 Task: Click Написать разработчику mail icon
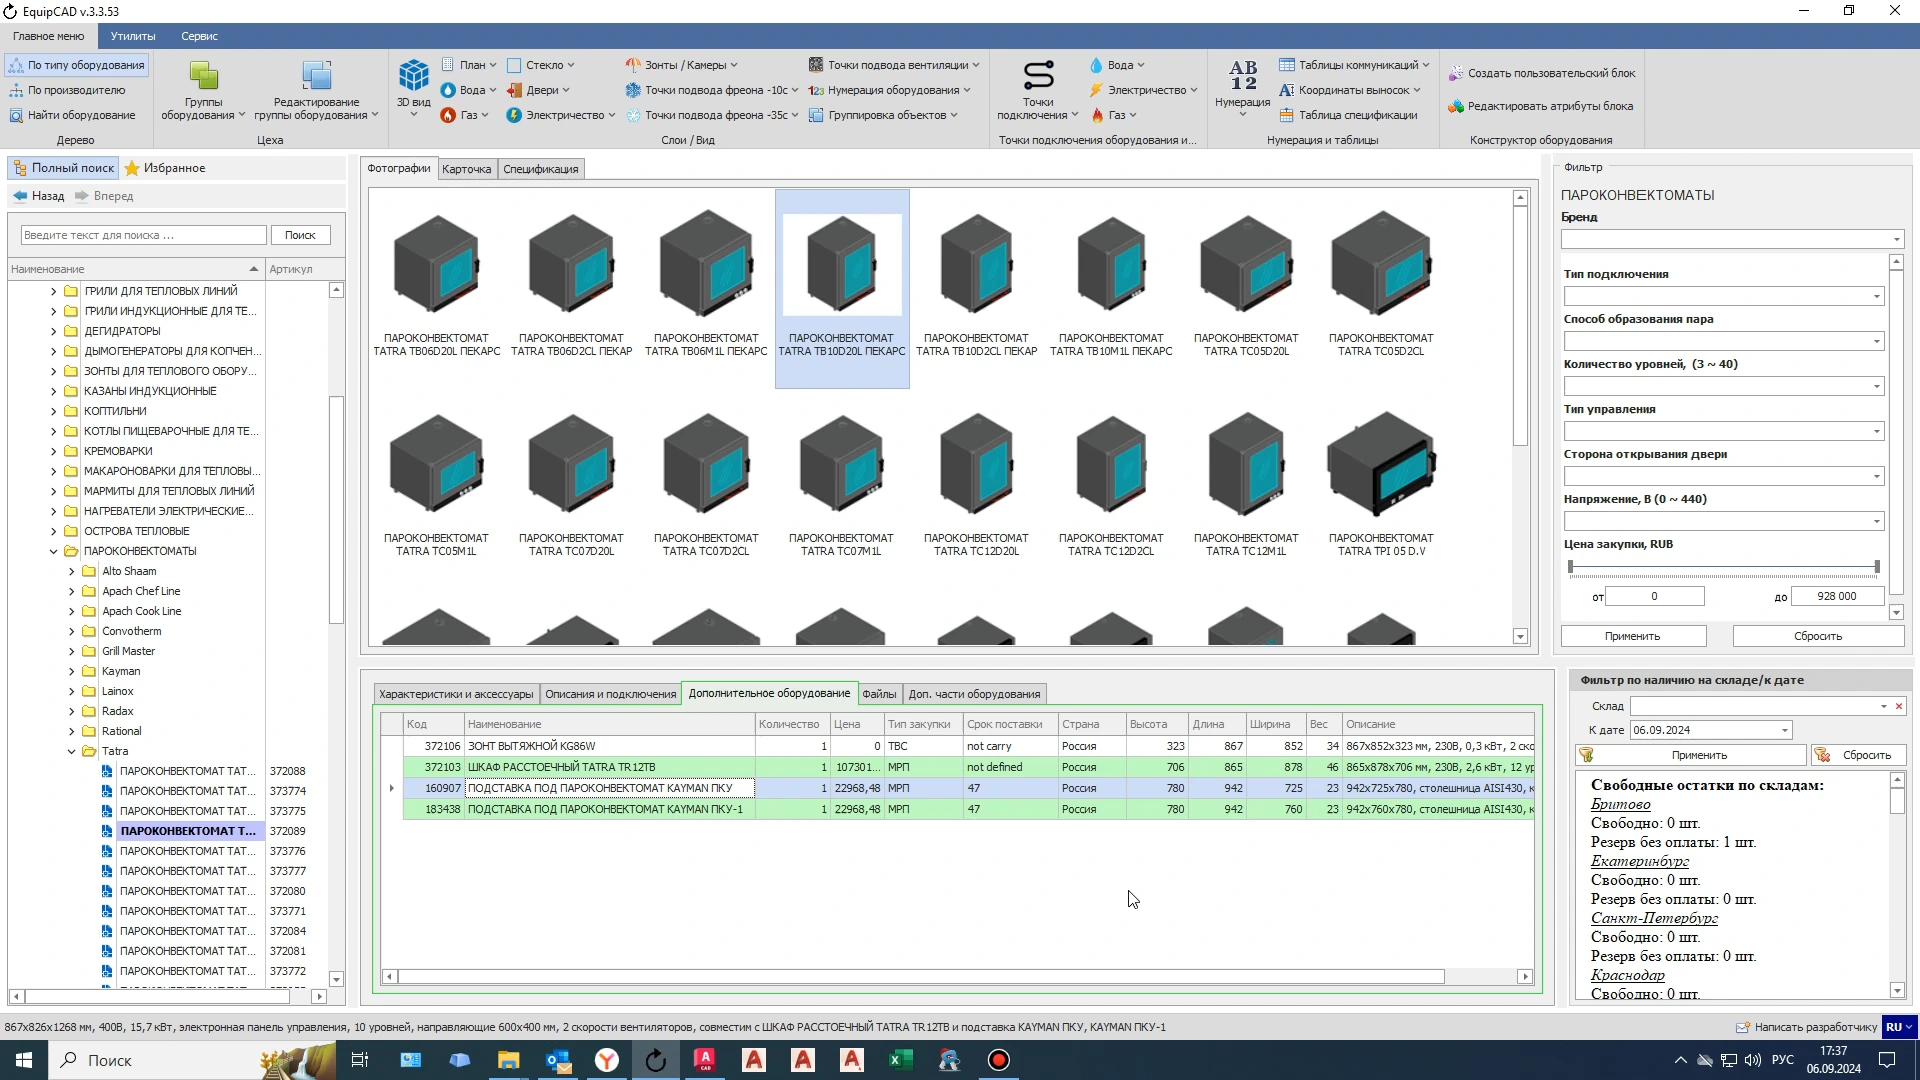1742,1027
